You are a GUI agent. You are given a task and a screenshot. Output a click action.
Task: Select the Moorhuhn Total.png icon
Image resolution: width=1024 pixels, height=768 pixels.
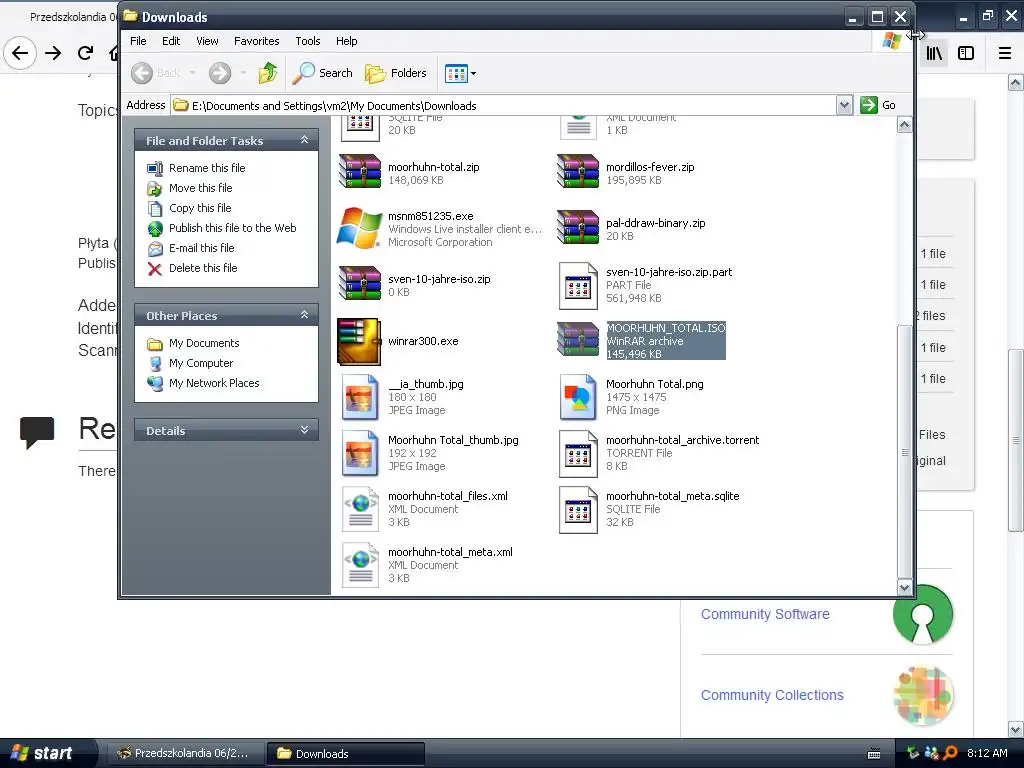[578, 397]
